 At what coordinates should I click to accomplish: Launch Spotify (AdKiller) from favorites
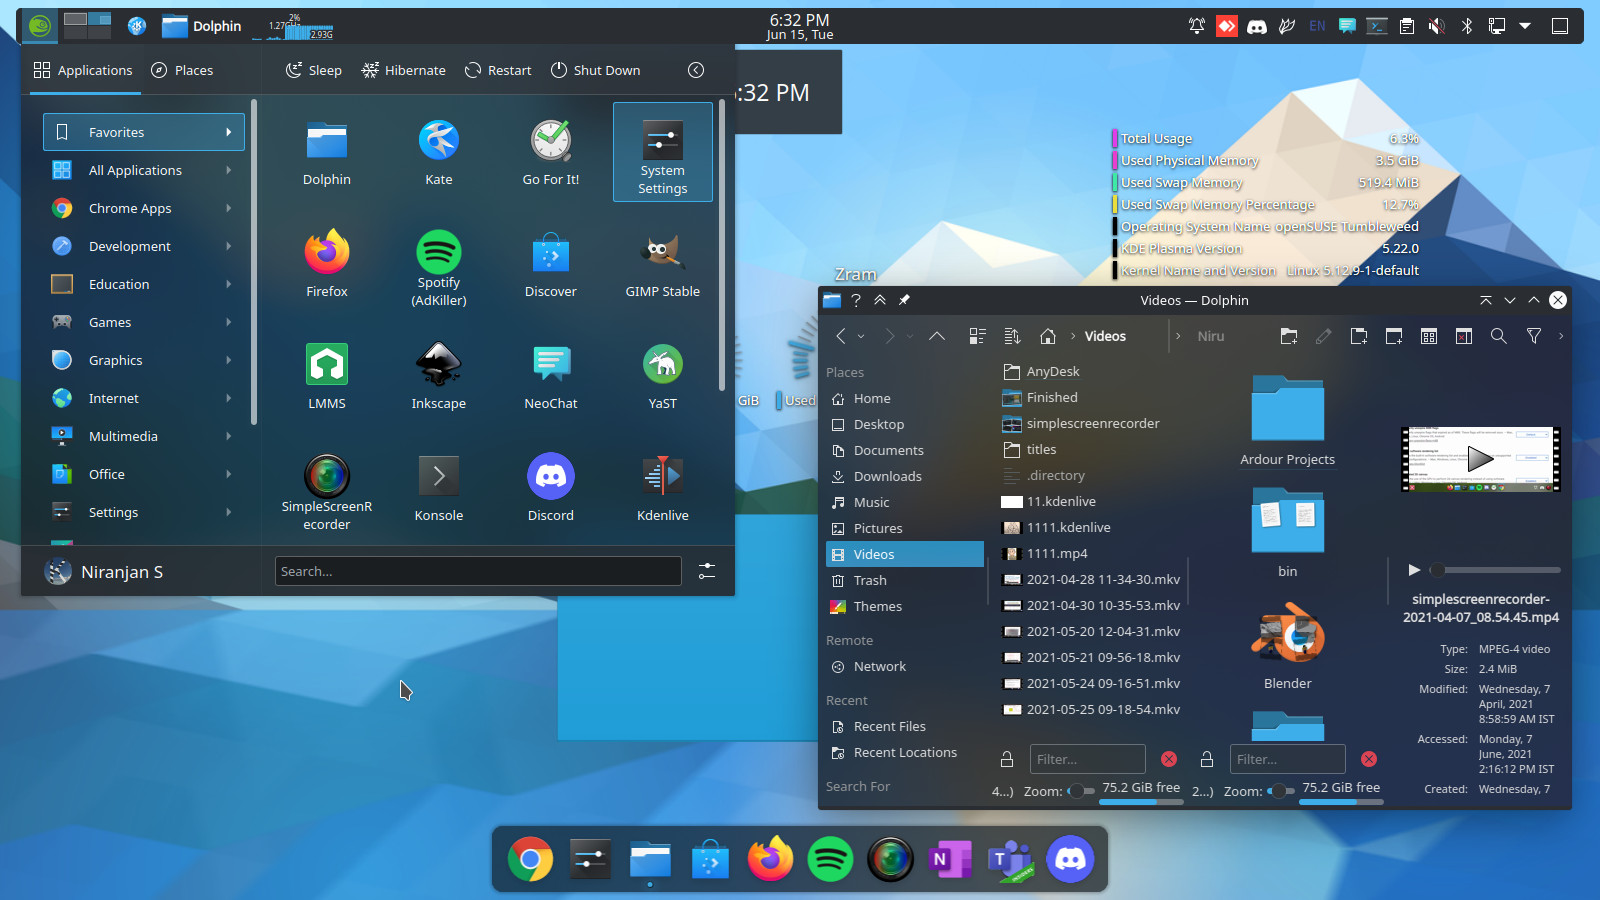click(x=438, y=266)
